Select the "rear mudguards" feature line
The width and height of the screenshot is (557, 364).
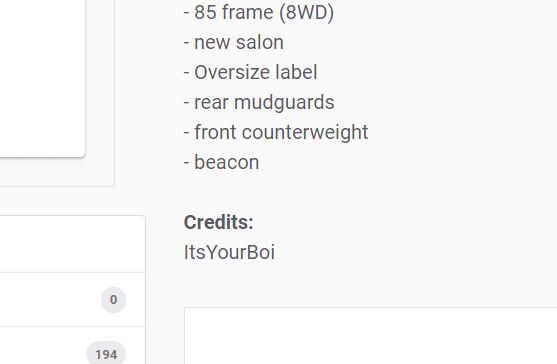click(259, 102)
